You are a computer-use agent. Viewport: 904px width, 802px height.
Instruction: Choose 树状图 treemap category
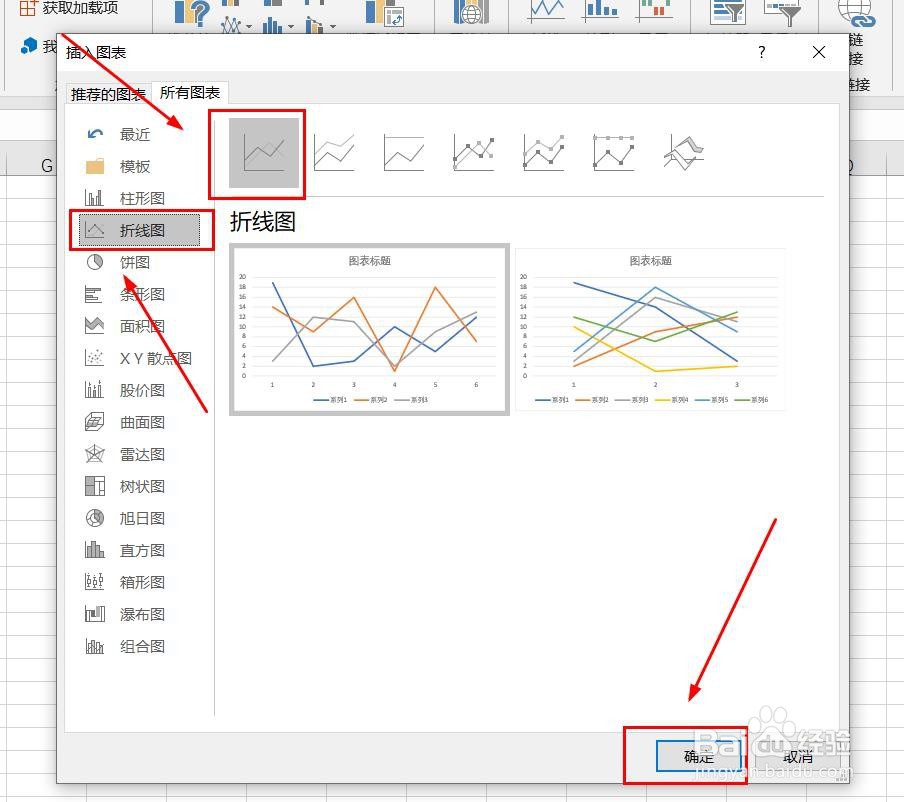[x=139, y=487]
